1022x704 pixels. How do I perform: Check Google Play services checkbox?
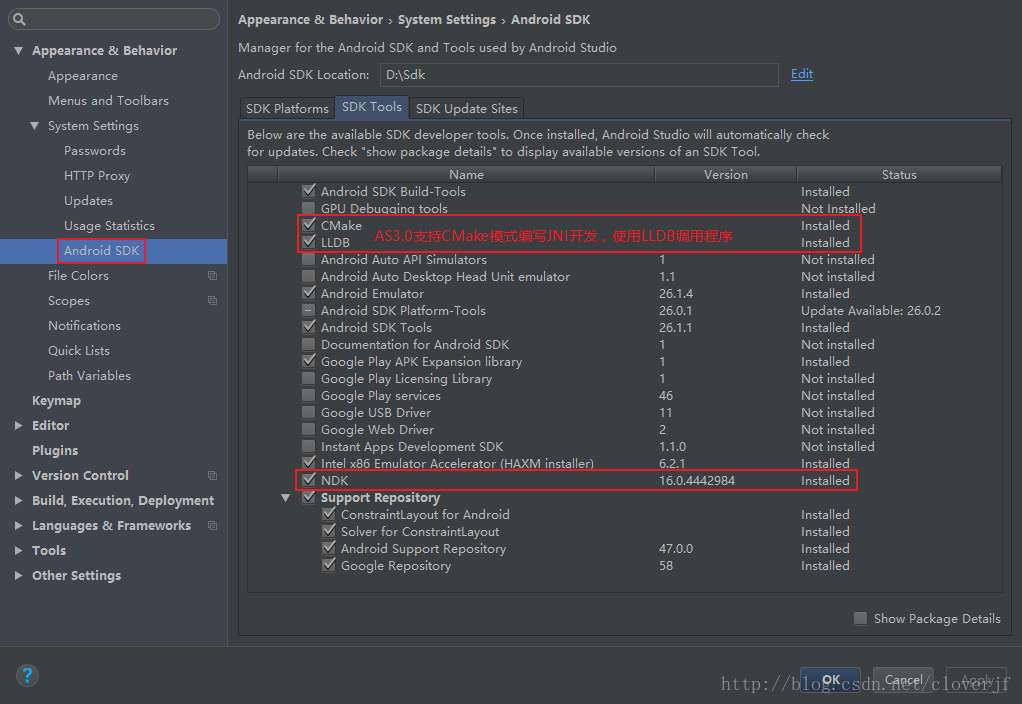pyautogui.click(x=309, y=395)
